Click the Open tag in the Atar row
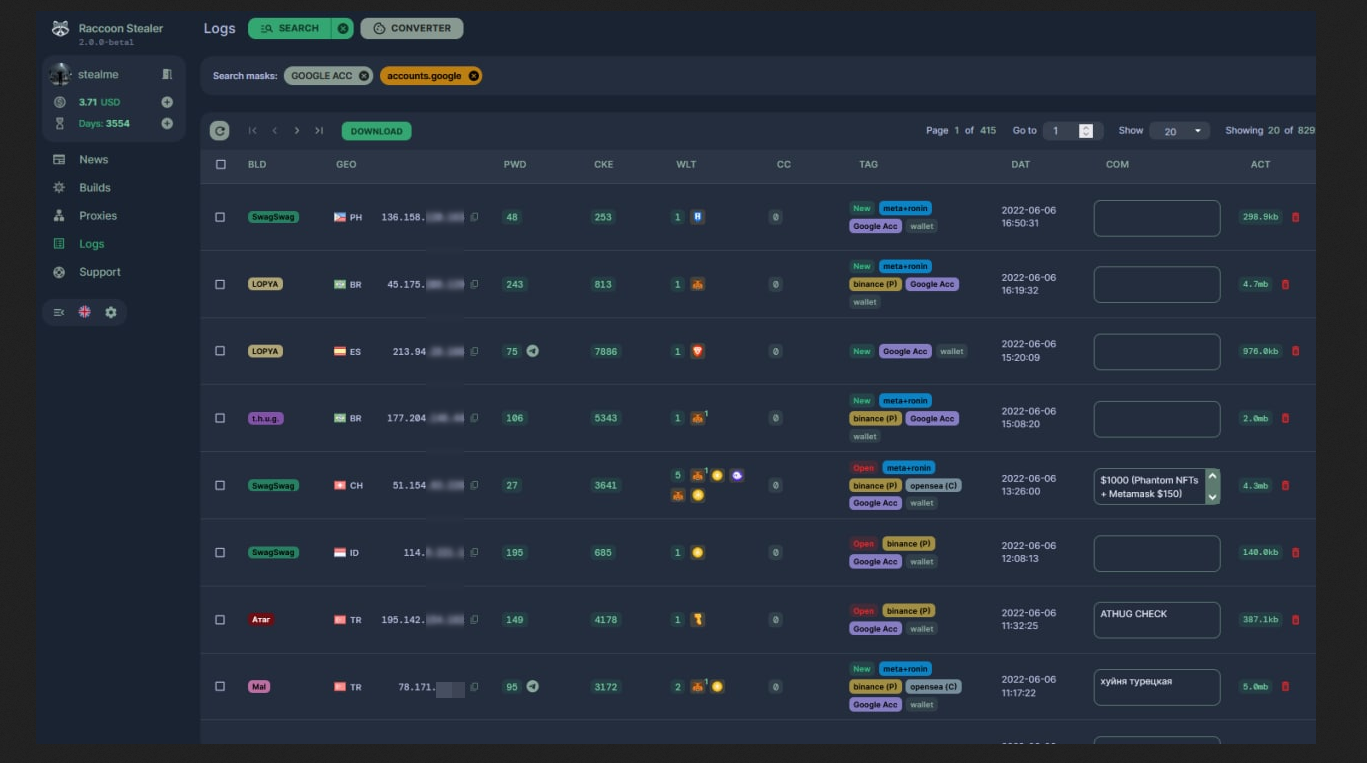 tap(863, 610)
